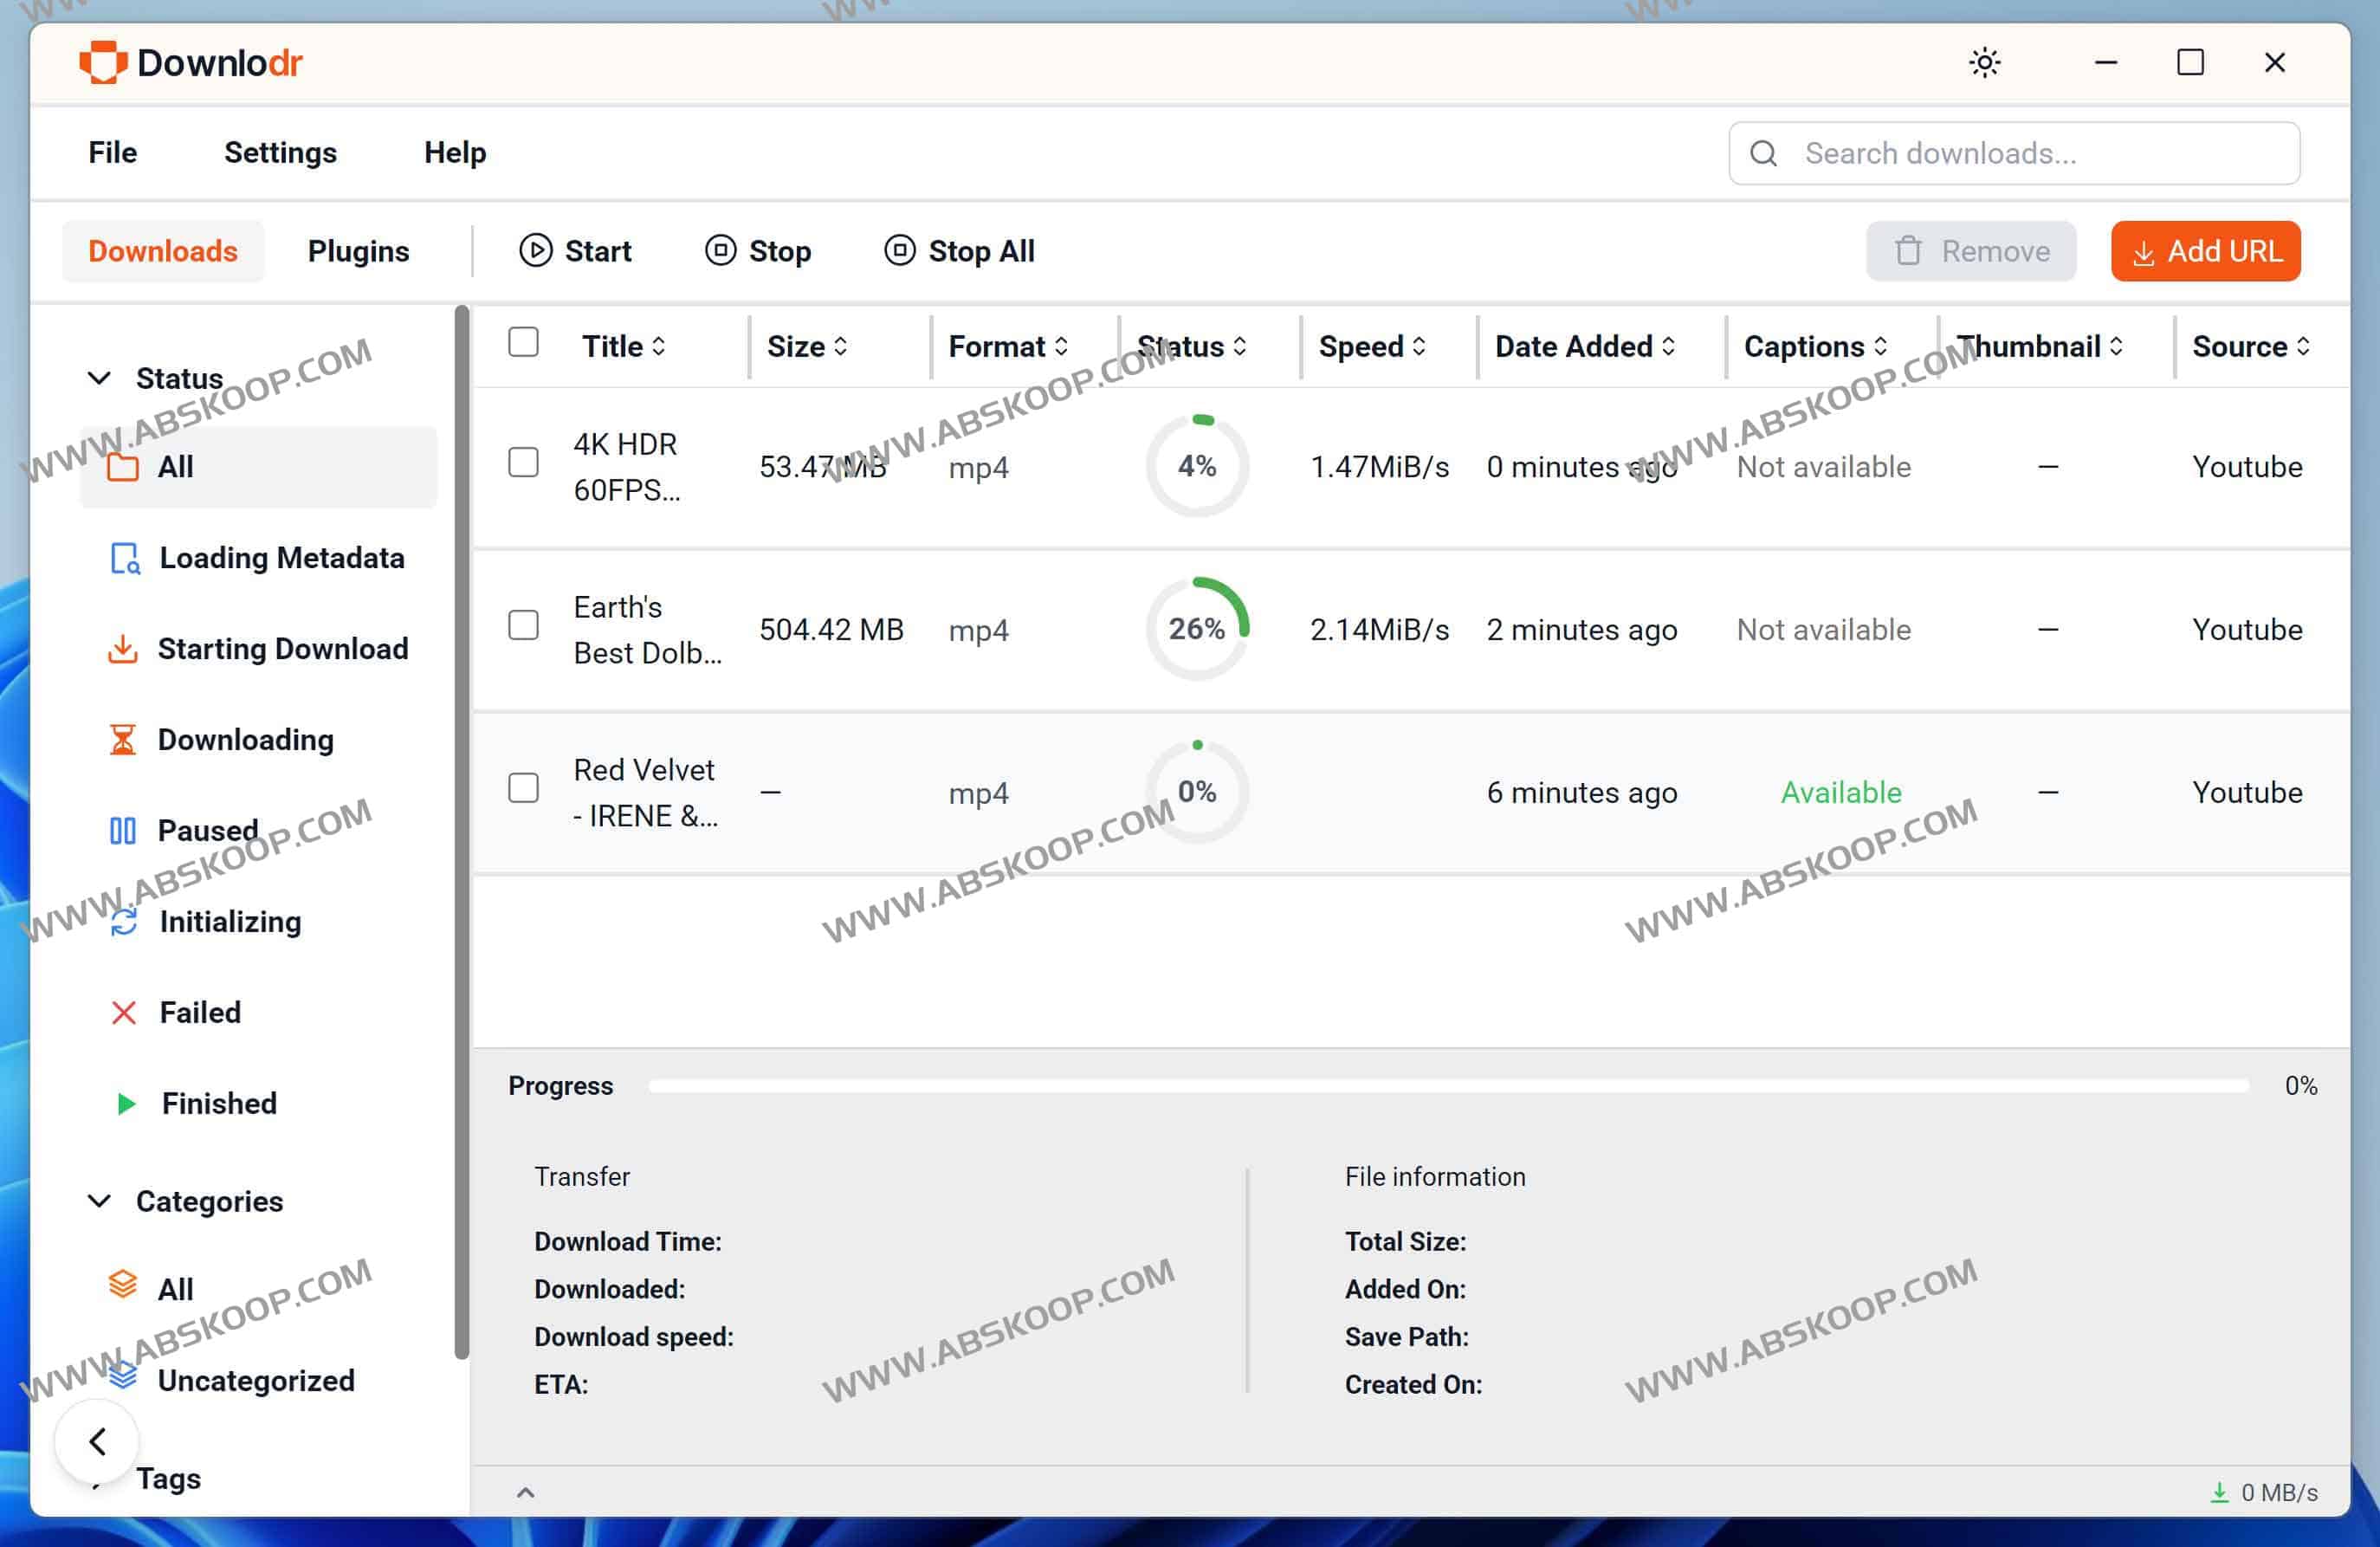The height and width of the screenshot is (1547, 2380).
Task: Show Paused downloads via pause icon
Action: [x=122, y=831]
